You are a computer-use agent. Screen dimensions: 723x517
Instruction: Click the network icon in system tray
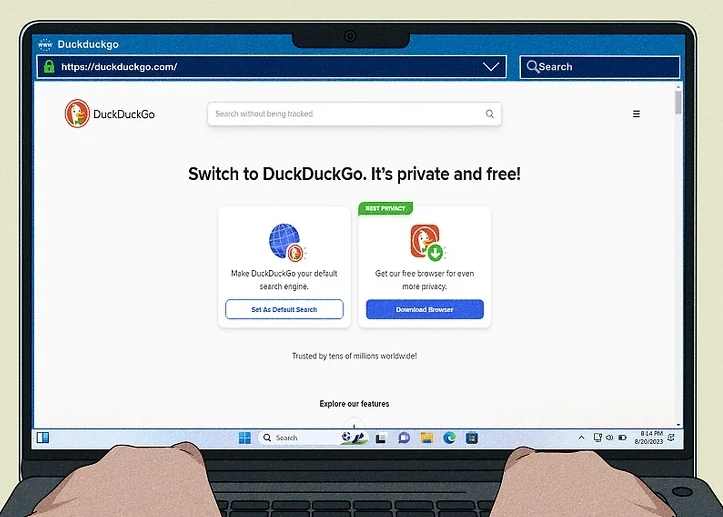(x=598, y=438)
